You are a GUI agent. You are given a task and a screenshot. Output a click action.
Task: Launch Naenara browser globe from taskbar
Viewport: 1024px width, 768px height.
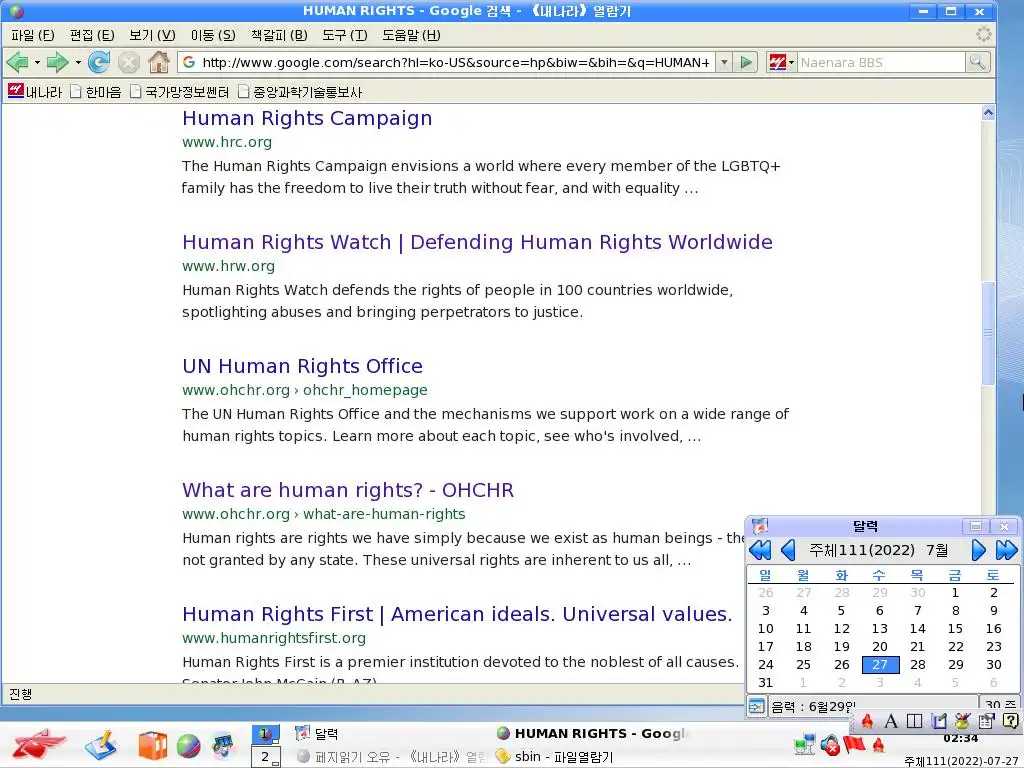pos(189,746)
